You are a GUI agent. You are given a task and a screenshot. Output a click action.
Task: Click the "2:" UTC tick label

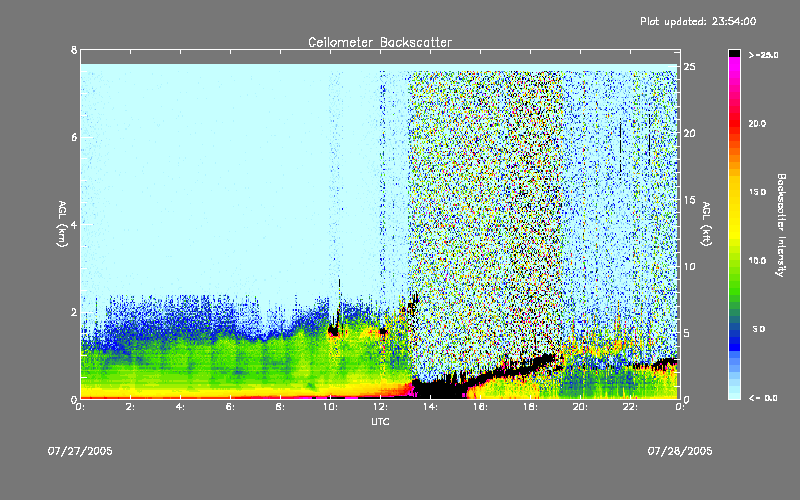point(131,407)
